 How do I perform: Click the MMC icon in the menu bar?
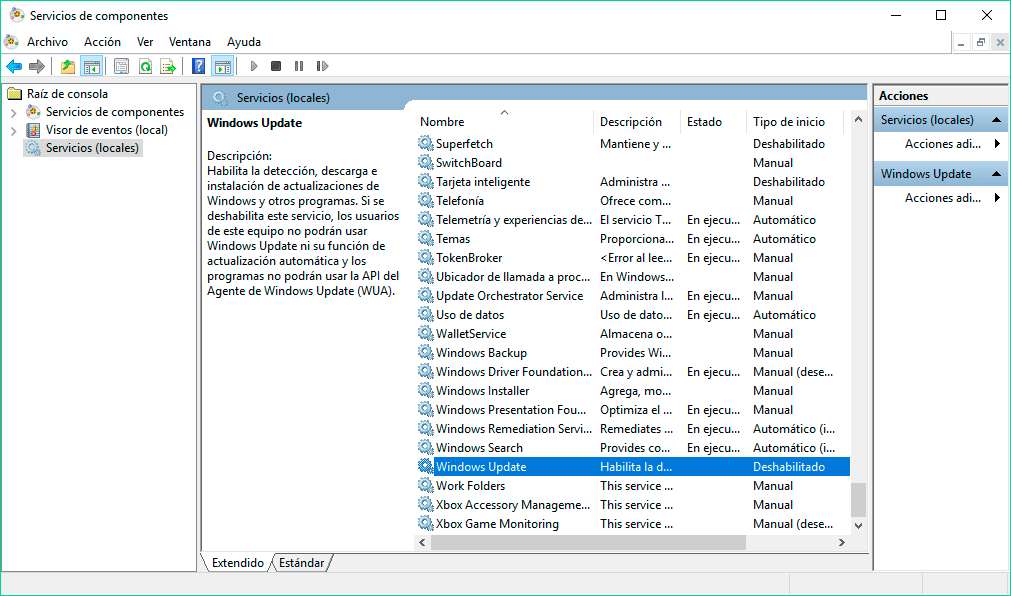tap(12, 41)
